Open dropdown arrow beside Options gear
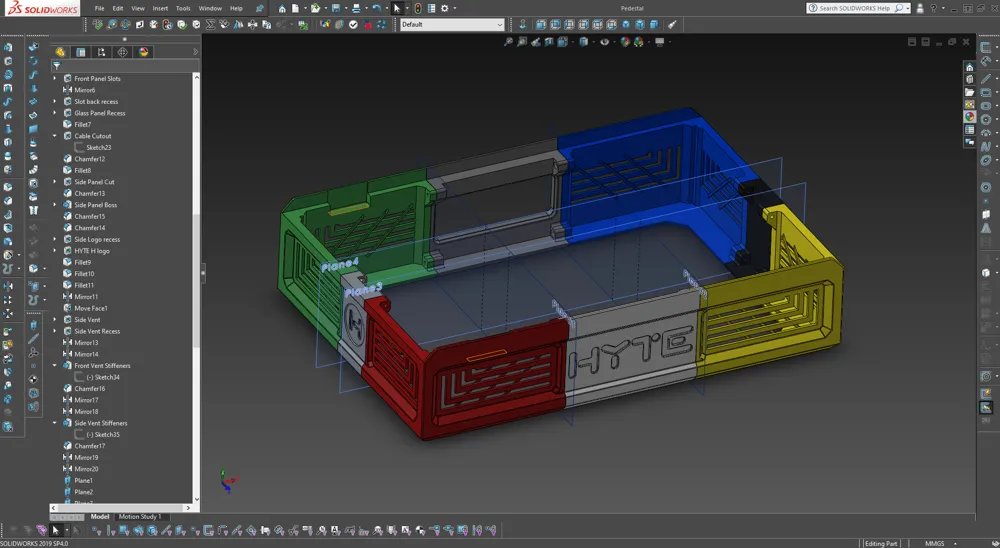Viewport: 1000px width, 548px height. tap(454, 8)
